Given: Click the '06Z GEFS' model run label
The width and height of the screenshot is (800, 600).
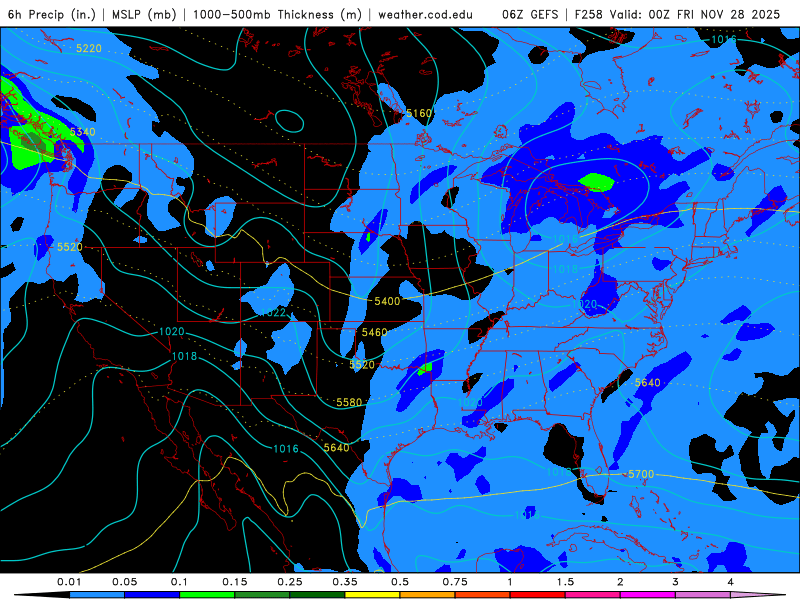Looking at the screenshot, I should pyautogui.click(x=530, y=14).
